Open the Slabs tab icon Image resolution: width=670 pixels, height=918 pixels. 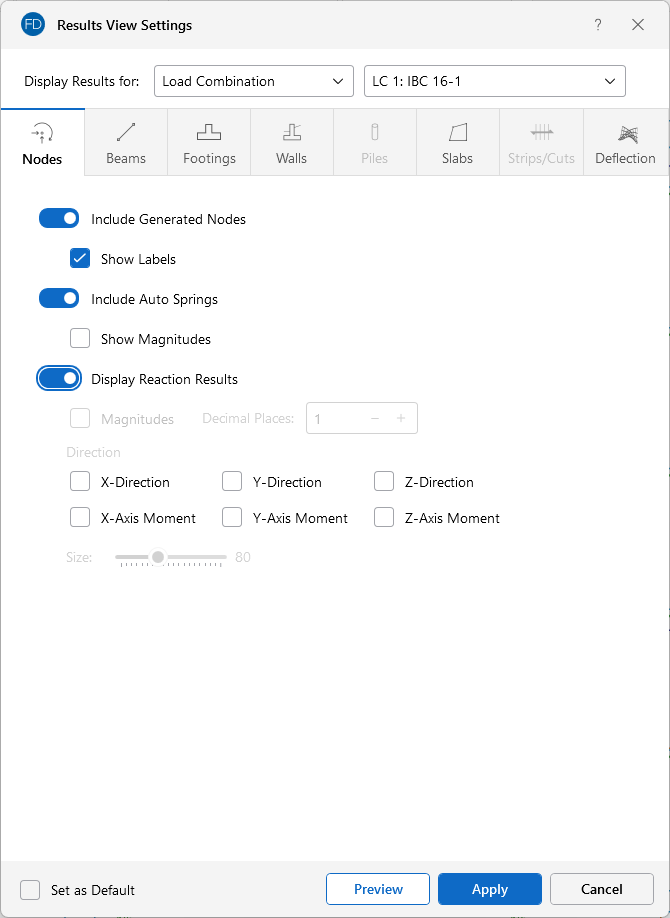(457, 132)
